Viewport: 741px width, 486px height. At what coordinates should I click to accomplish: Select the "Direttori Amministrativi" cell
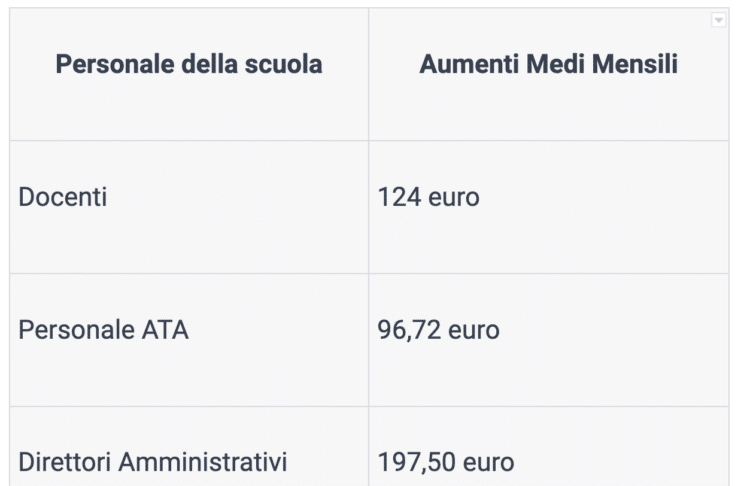point(153,463)
